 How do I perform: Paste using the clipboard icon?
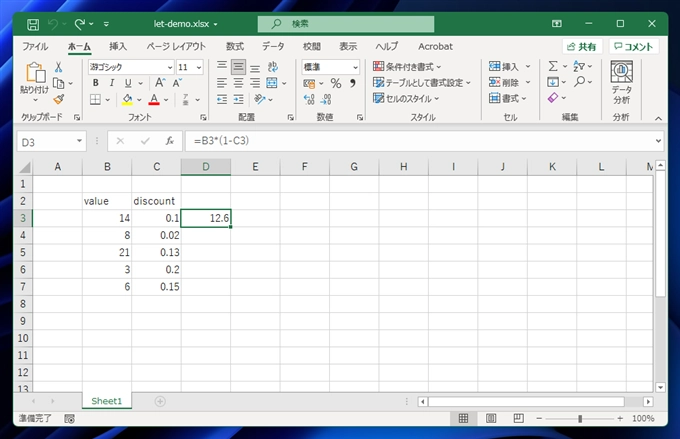pyautogui.click(x=35, y=72)
